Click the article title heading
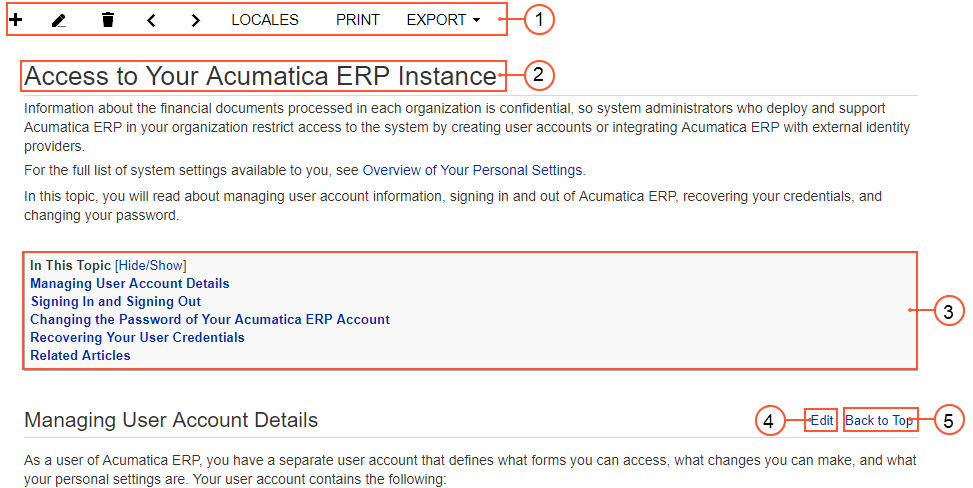This screenshot has height=488, width=973. [x=260, y=76]
